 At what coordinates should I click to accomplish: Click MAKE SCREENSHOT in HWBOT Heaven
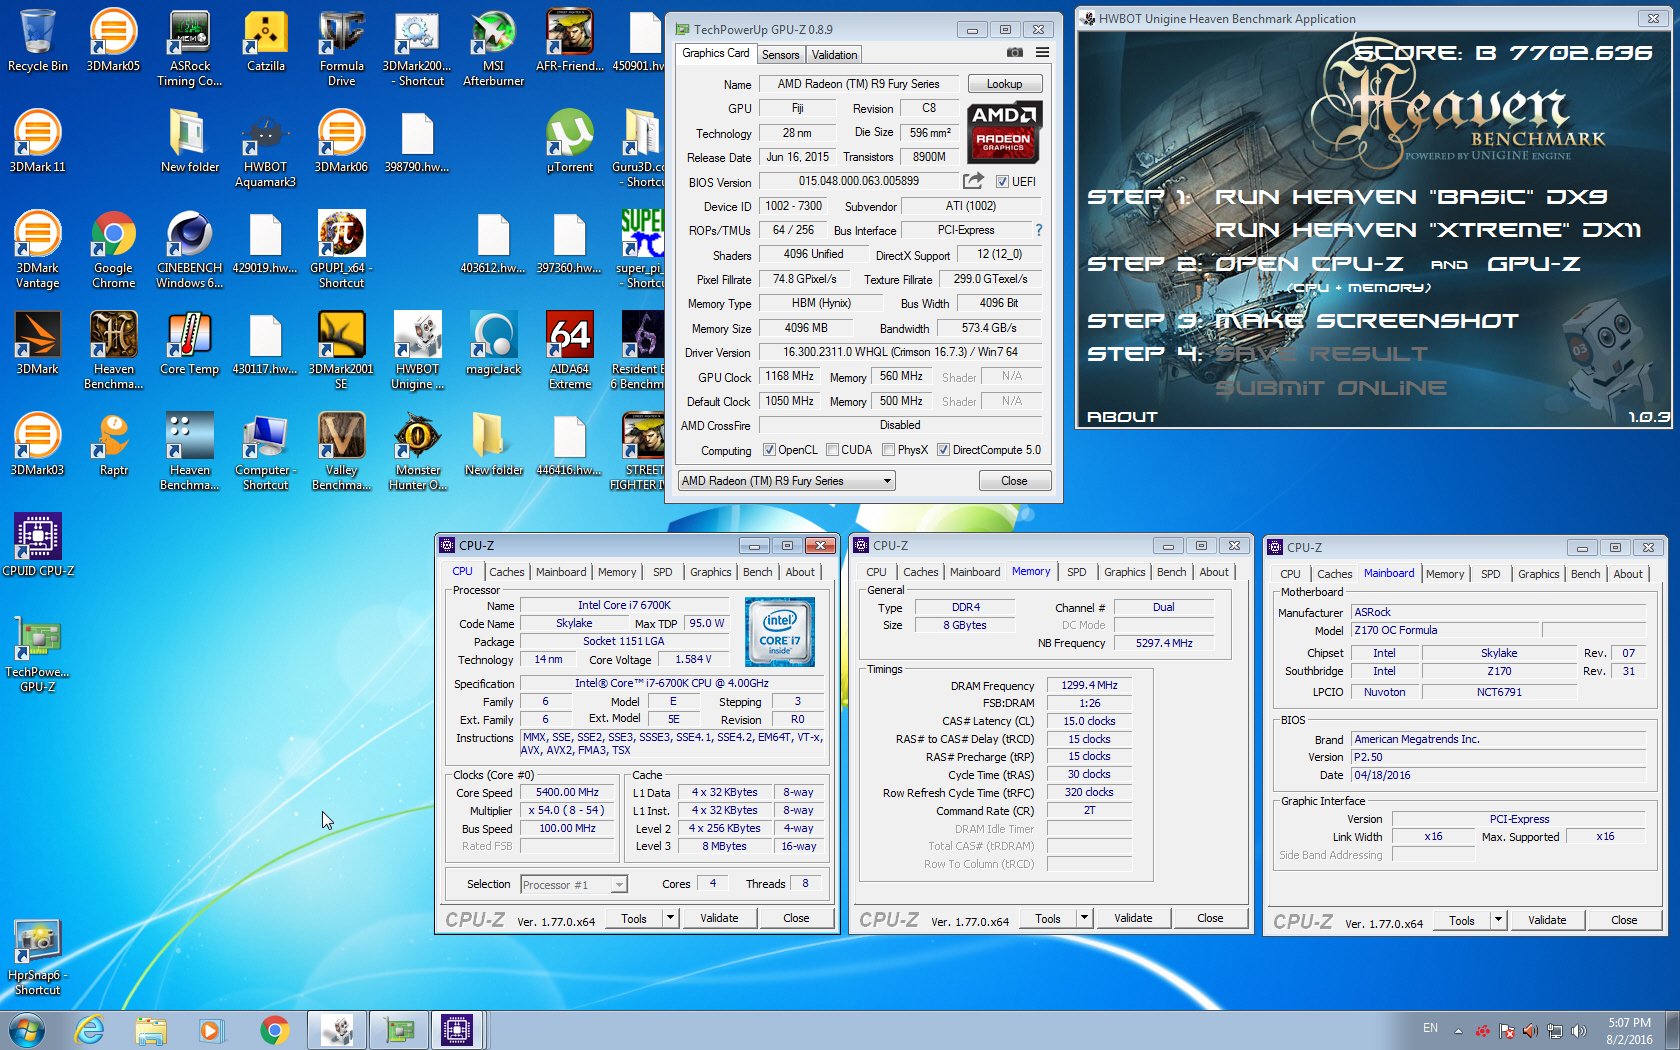tap(1366, 321)
